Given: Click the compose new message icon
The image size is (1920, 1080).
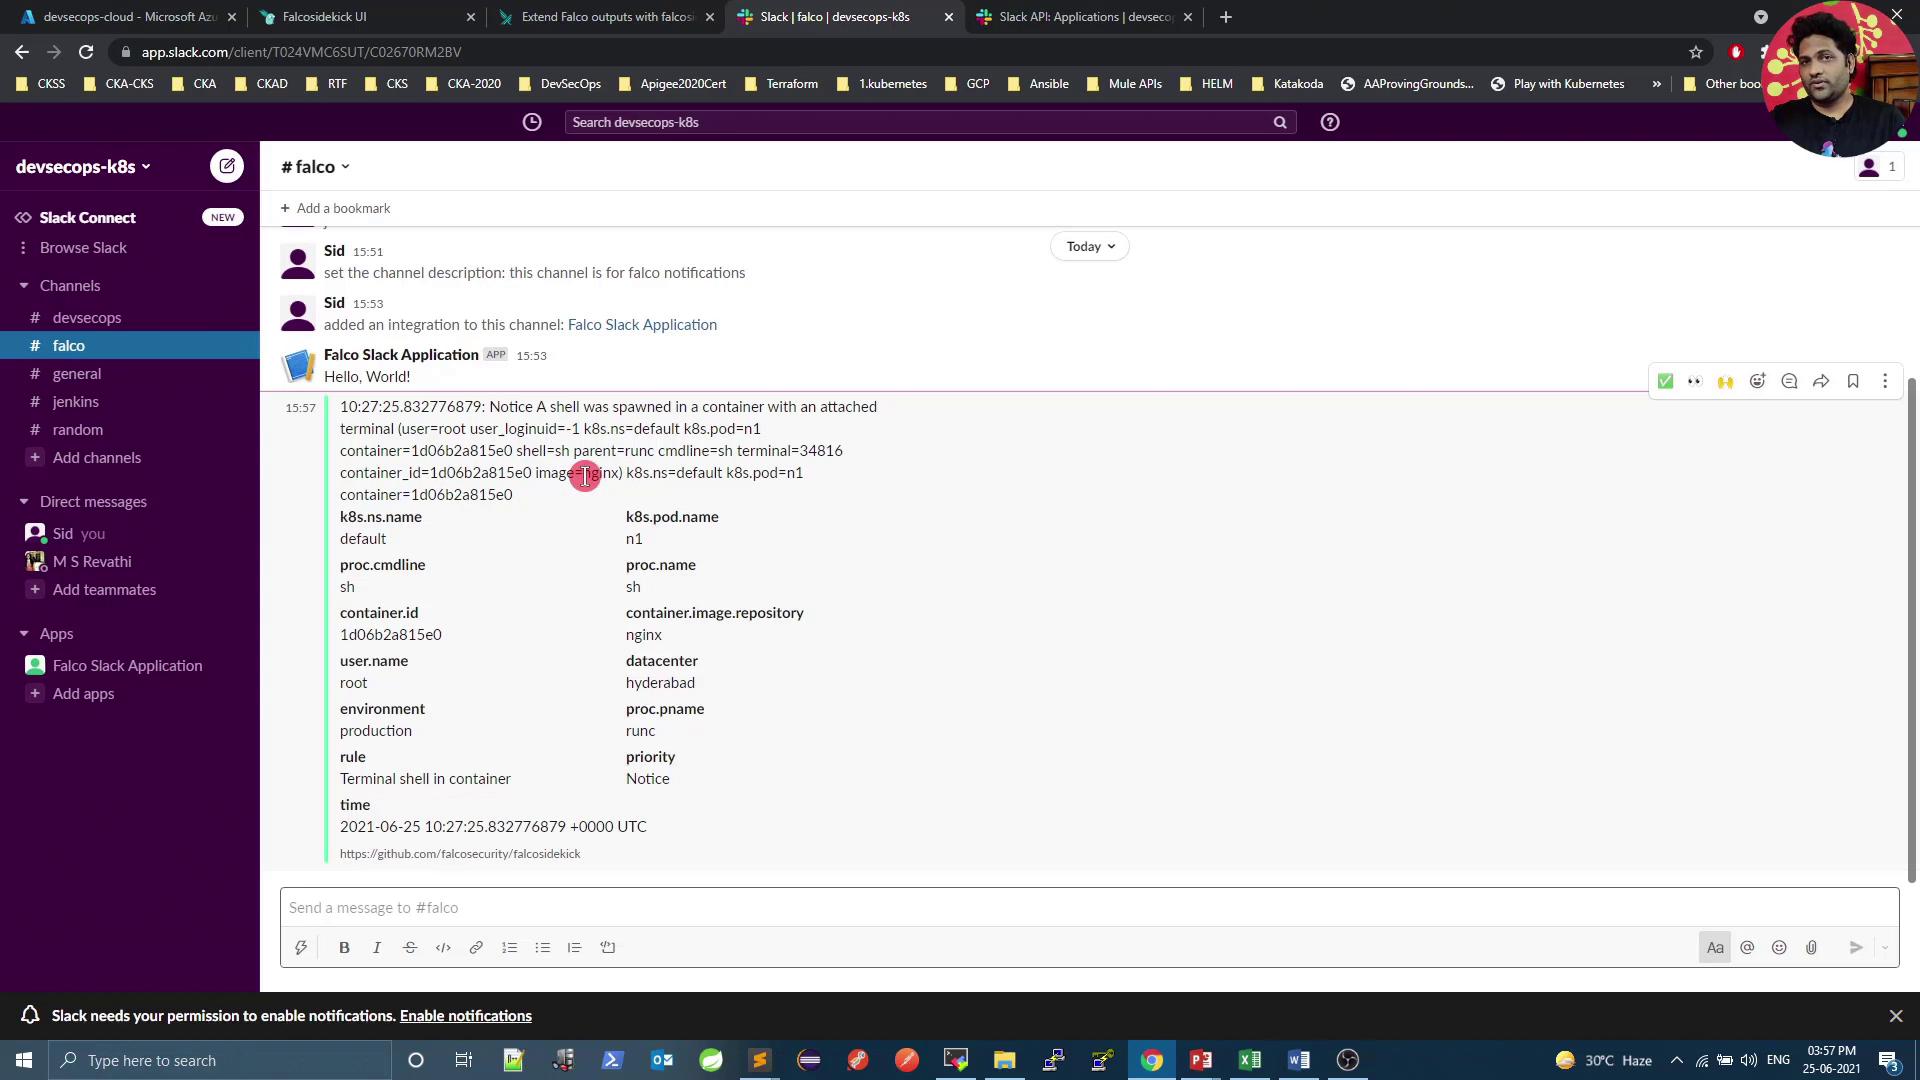Looking at the screenshot, I should tap(227, 166).
